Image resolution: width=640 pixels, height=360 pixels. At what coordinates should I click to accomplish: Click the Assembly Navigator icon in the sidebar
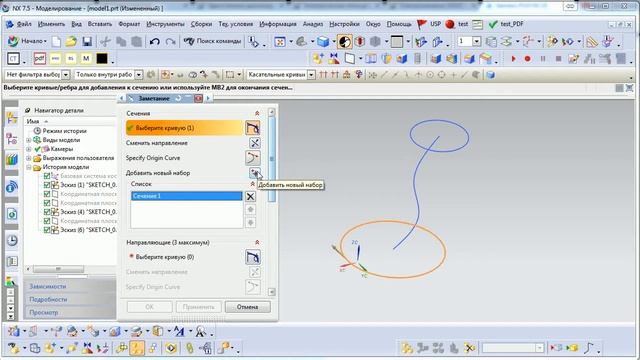[12, 118]
